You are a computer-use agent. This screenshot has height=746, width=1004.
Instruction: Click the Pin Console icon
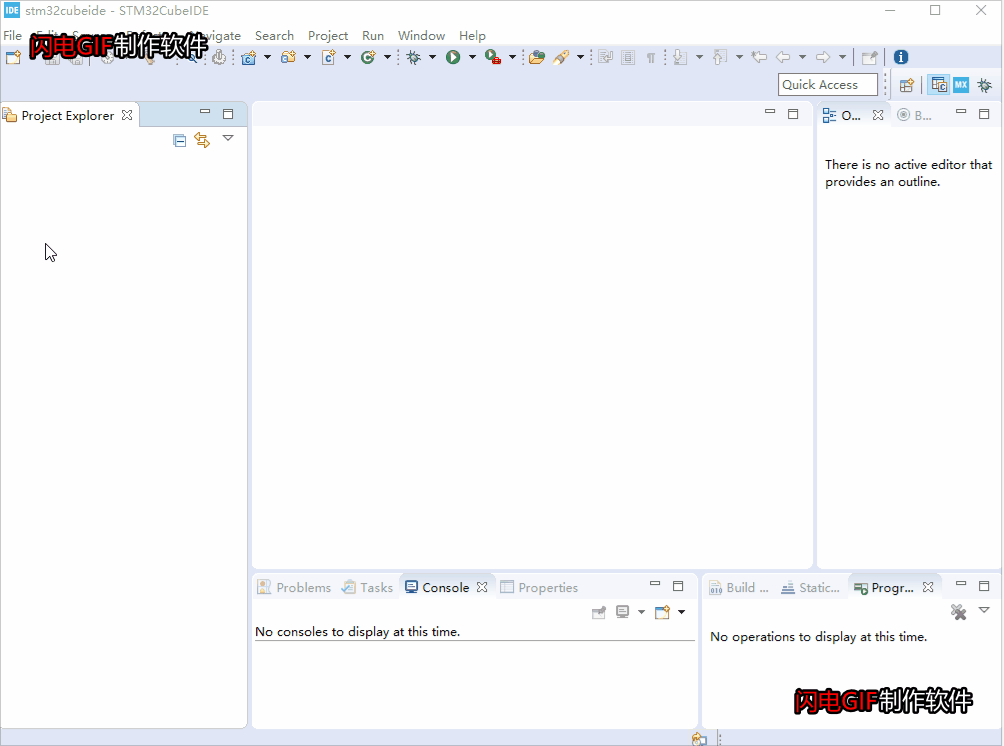click(599, 613)
